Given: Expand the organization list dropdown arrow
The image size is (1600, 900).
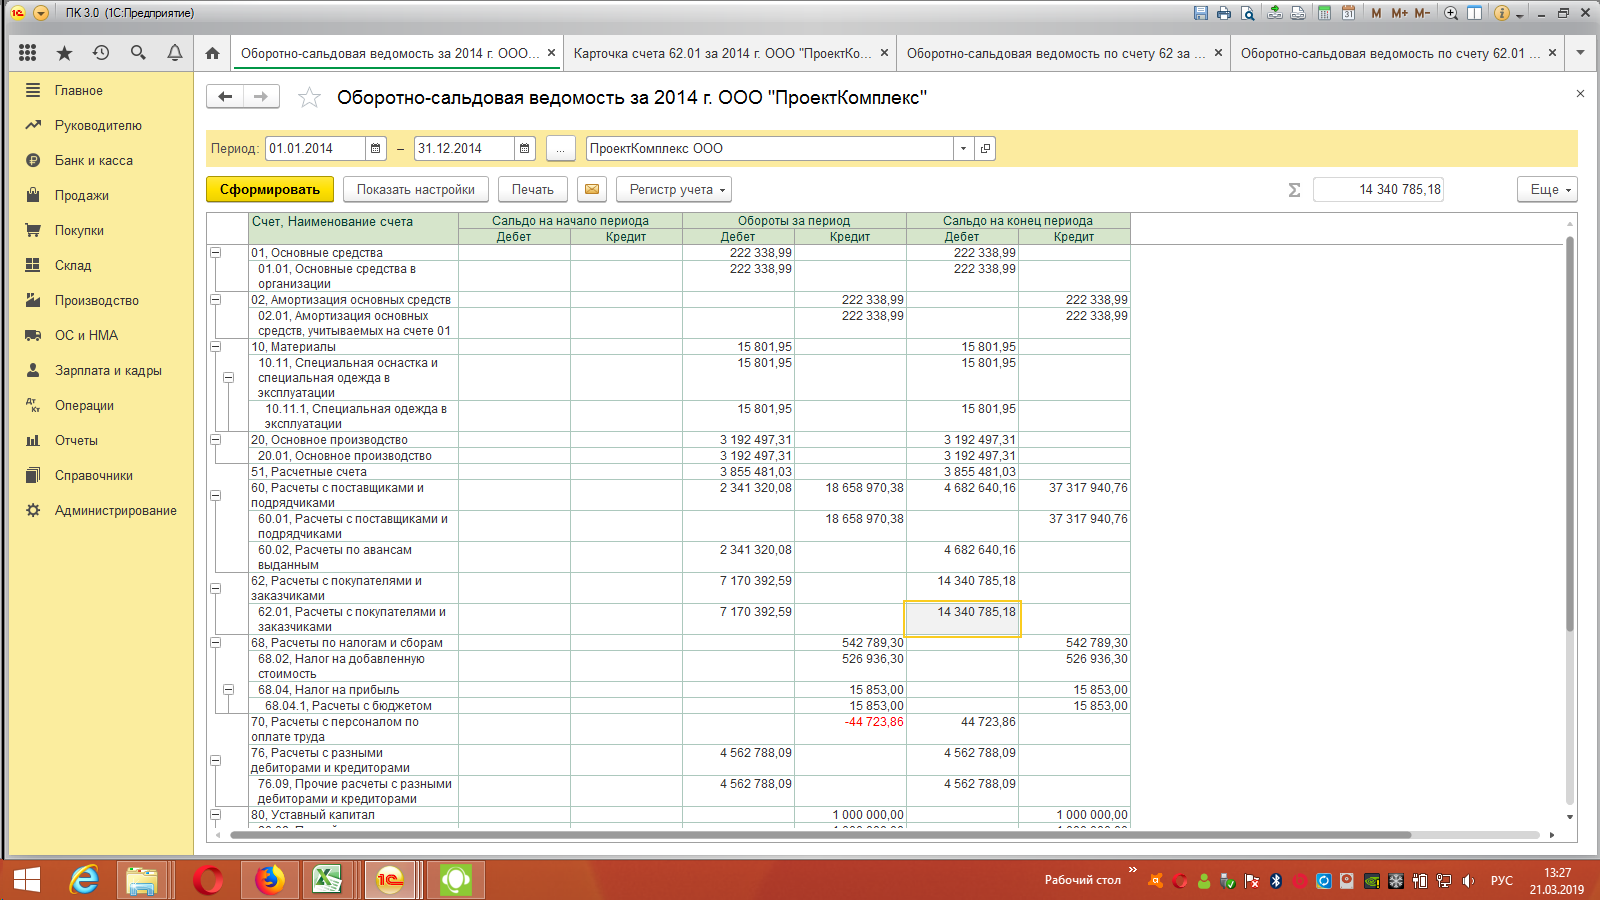Looking at the screenshot, I should pyautogui.click(x=963, y=149).
